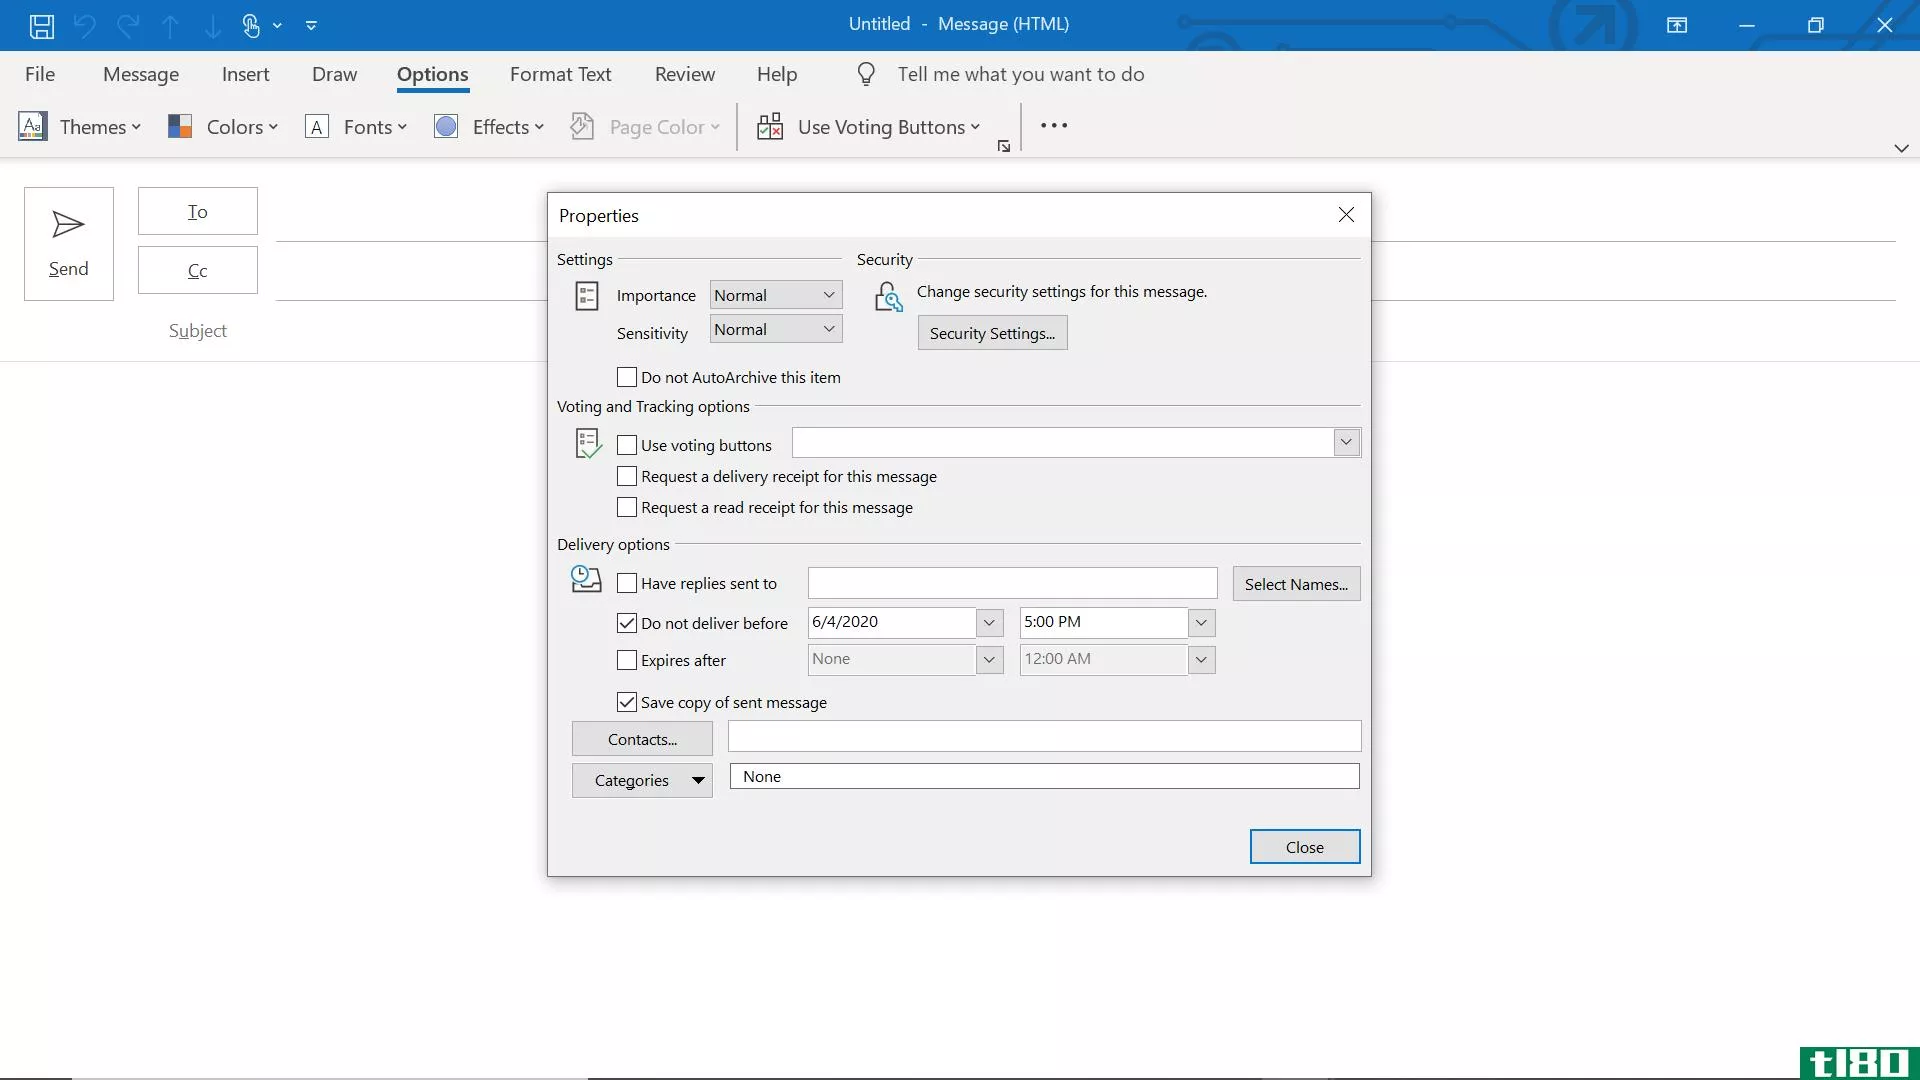Open the File menu
Screen dimensions: 1920x1080
pos(40,74)
